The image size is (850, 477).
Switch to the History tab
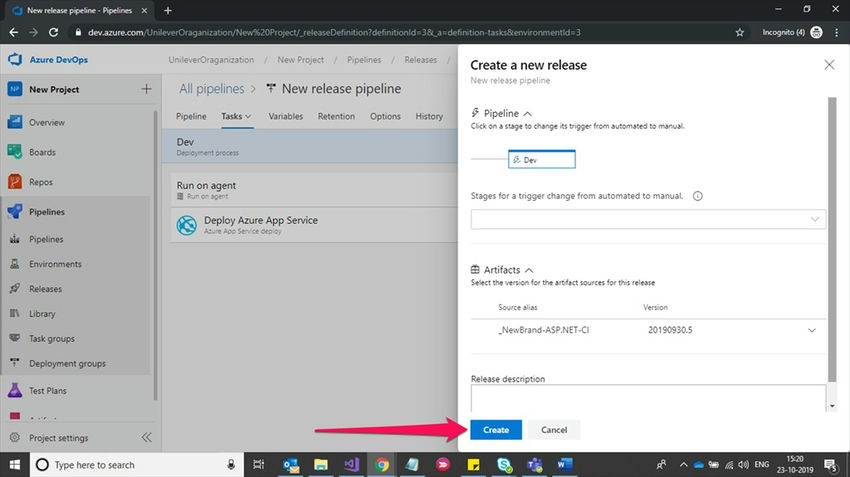pos(429,116)
